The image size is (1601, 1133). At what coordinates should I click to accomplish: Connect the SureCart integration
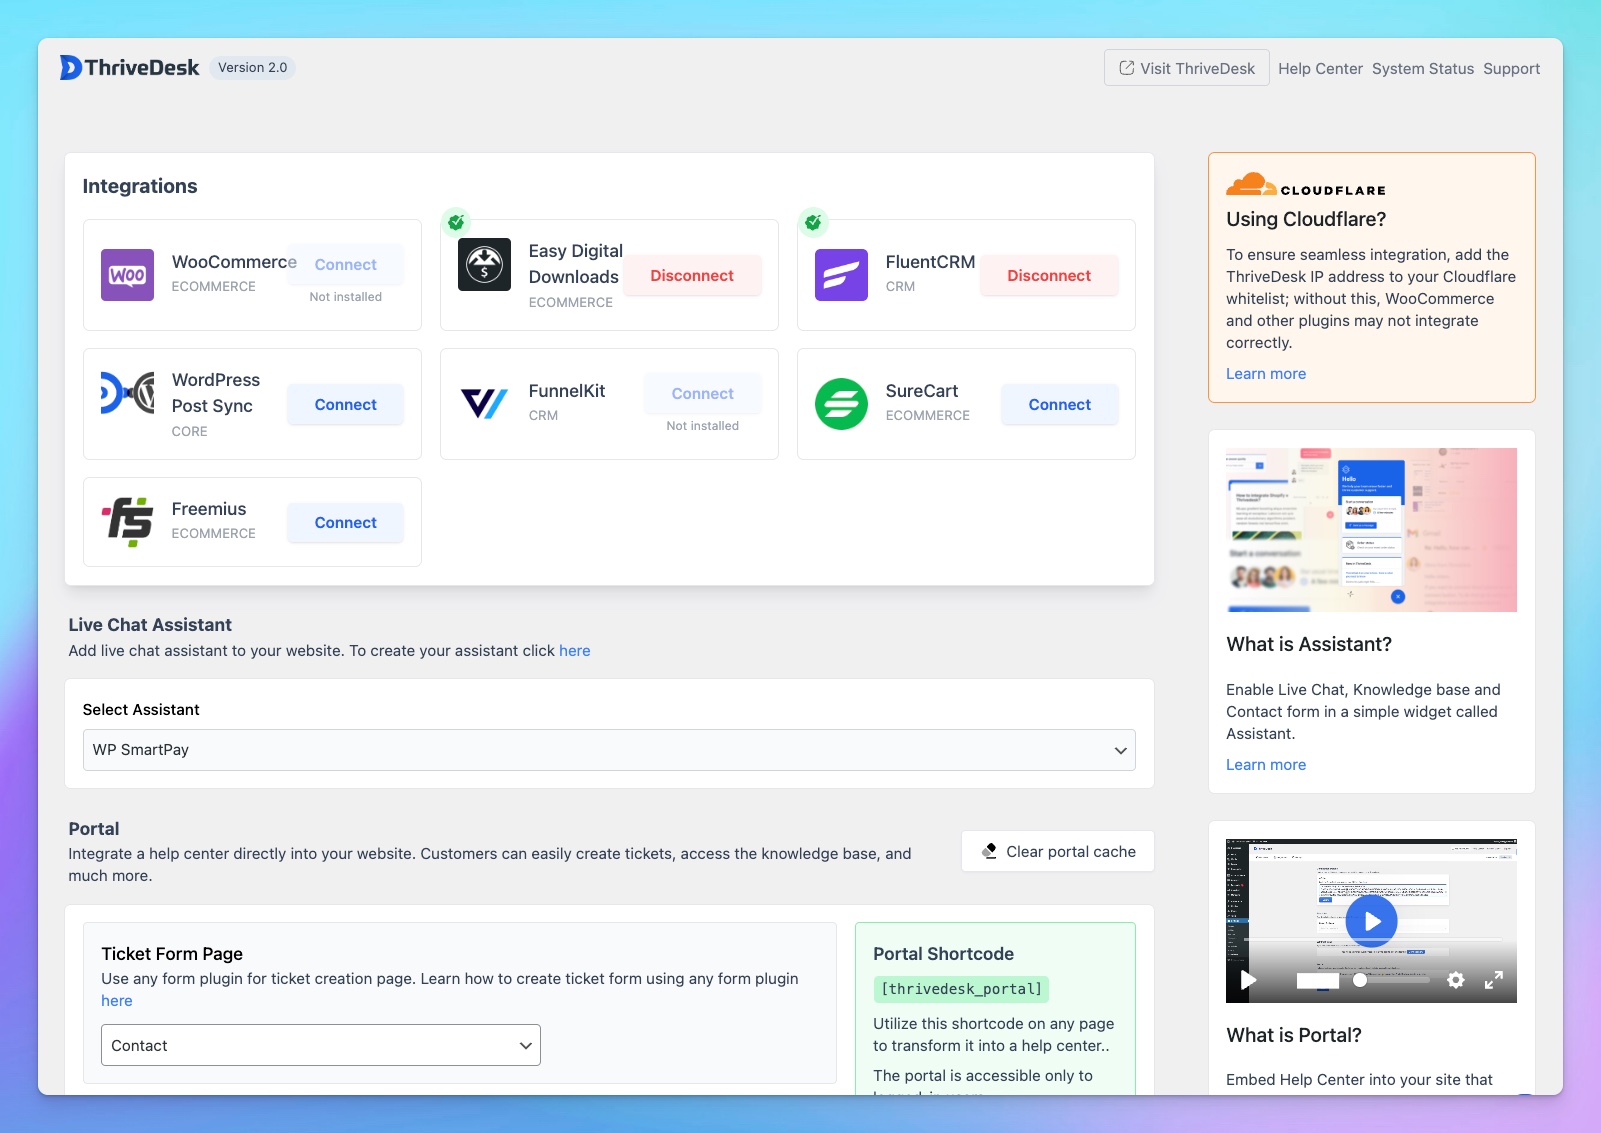(x=1060, y=404)
